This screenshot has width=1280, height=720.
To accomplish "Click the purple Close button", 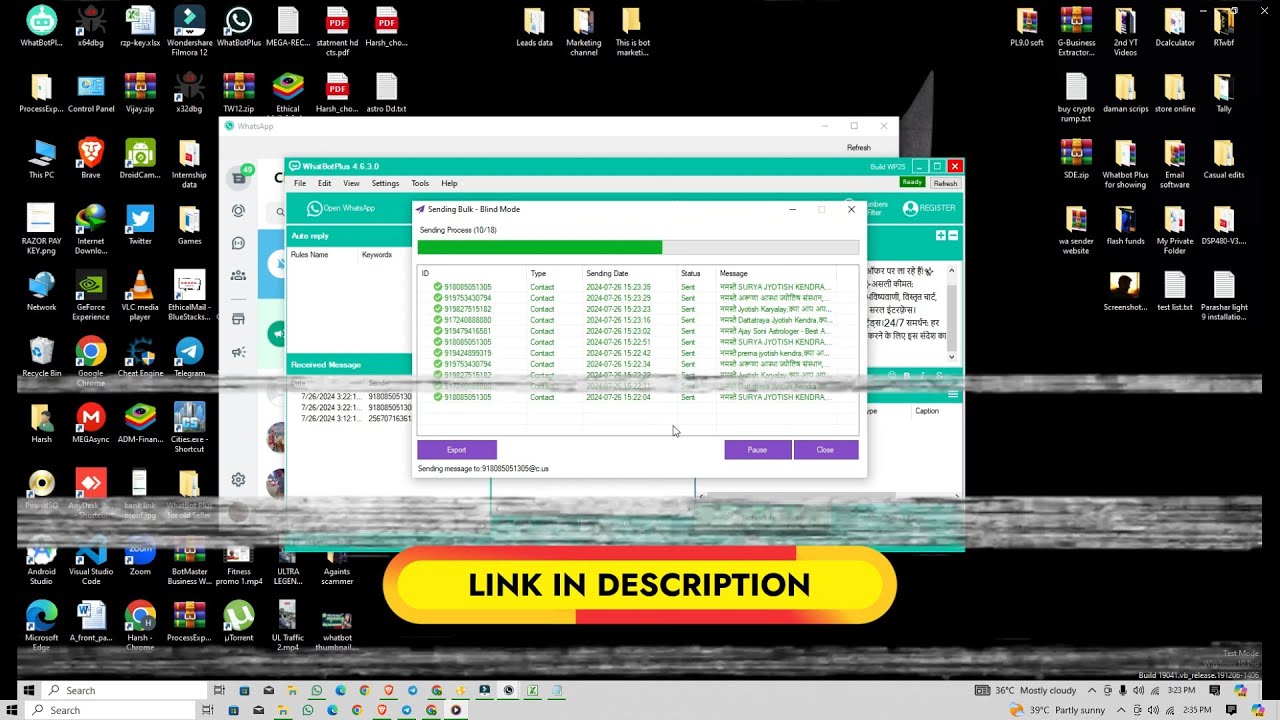I will click(825, 450).
